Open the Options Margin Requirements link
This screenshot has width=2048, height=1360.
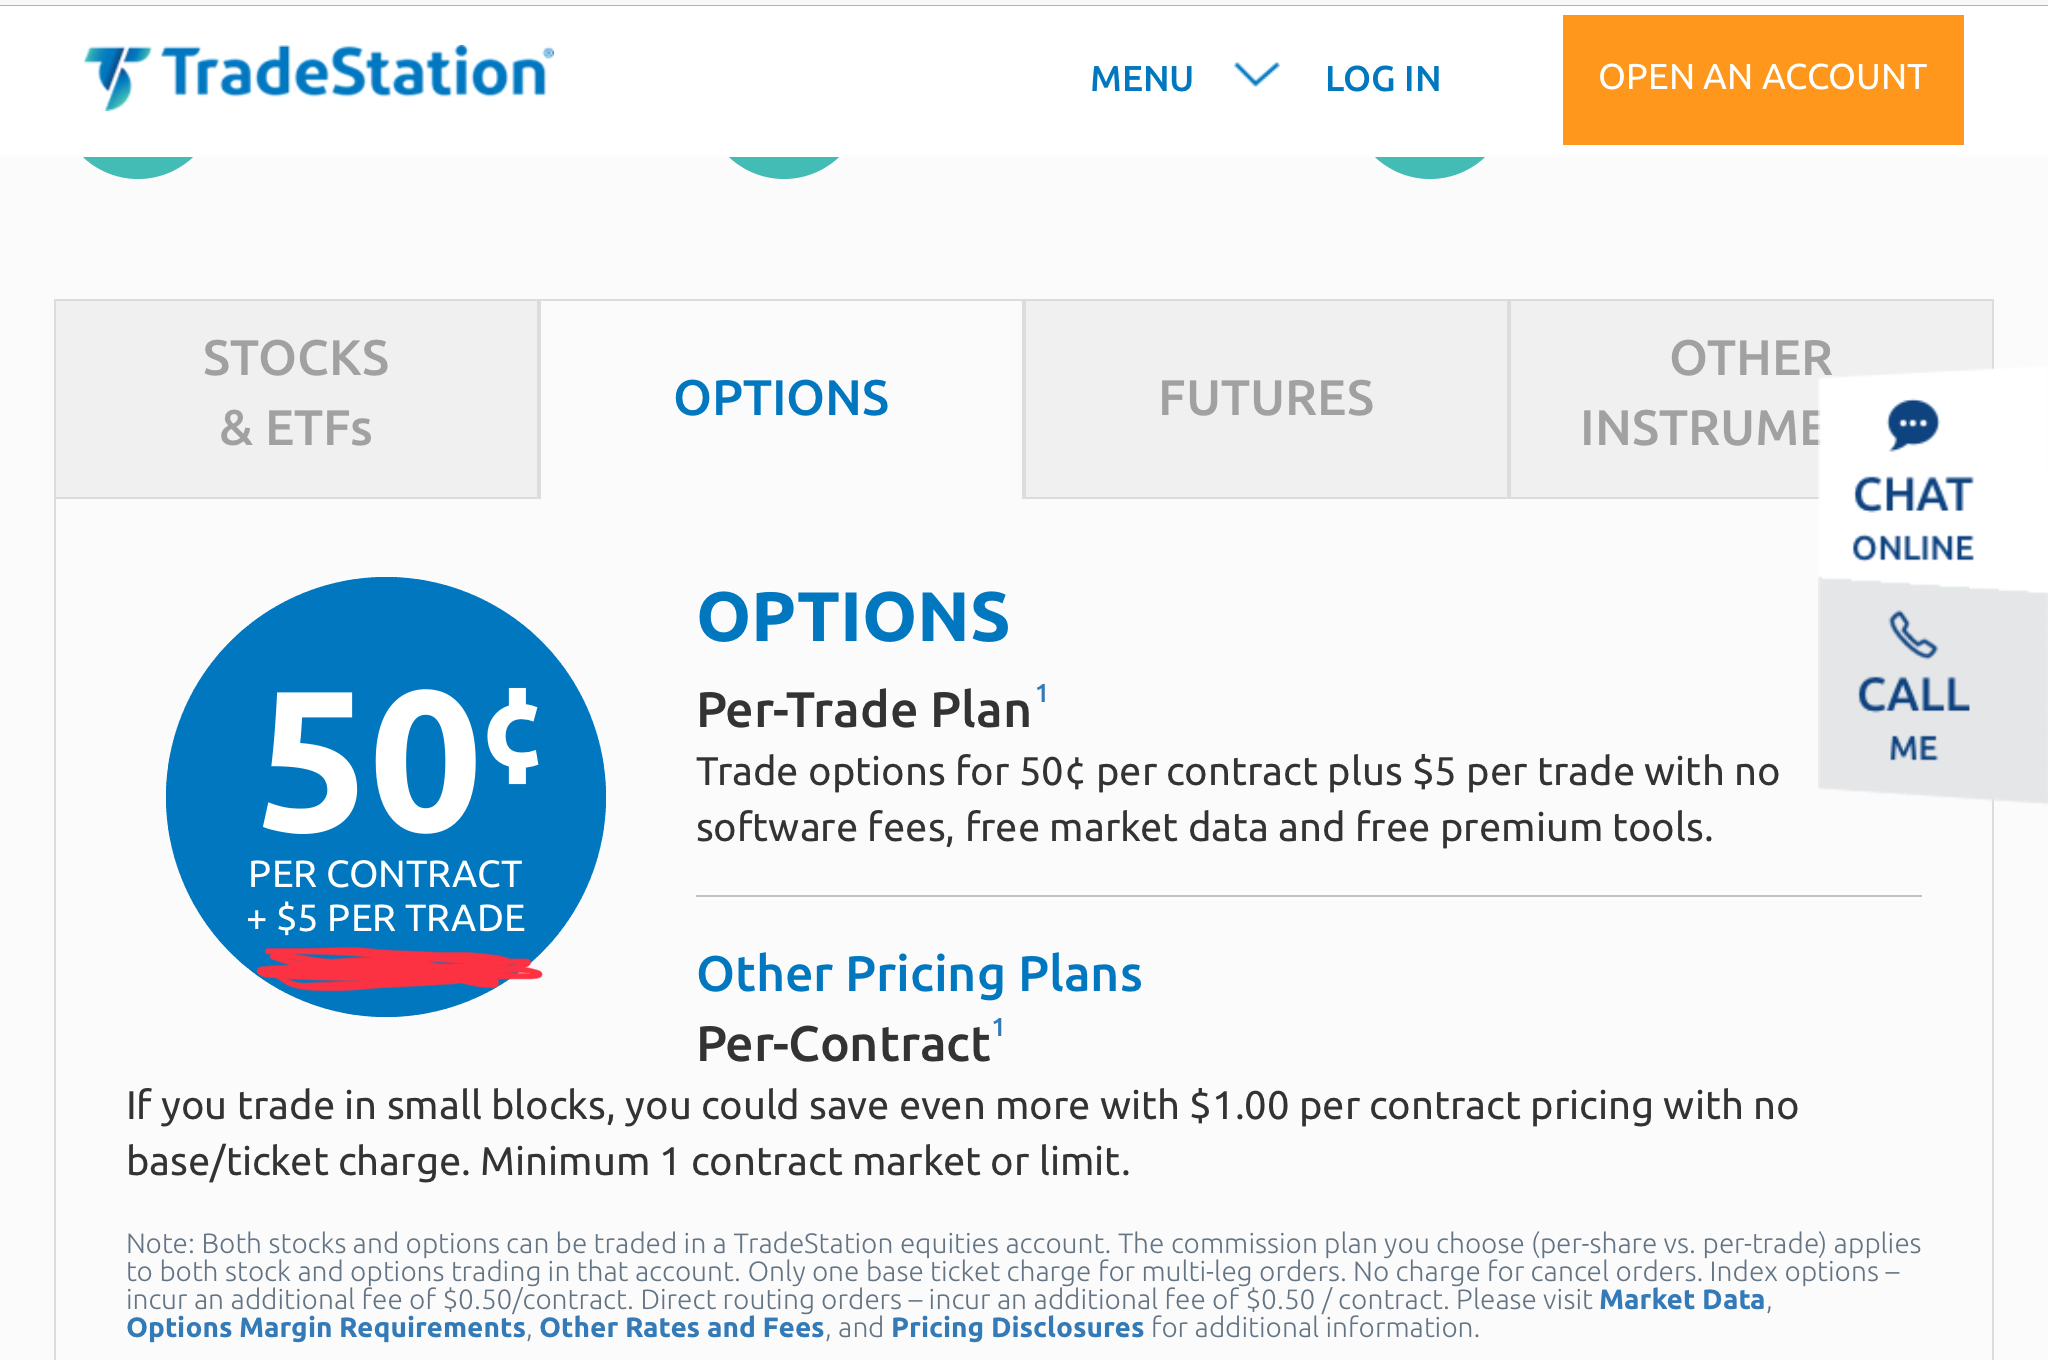click(326, 1328)
